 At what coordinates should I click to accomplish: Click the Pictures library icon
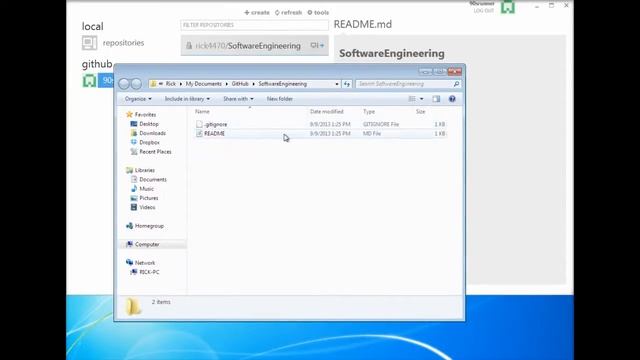click(133, 198)
